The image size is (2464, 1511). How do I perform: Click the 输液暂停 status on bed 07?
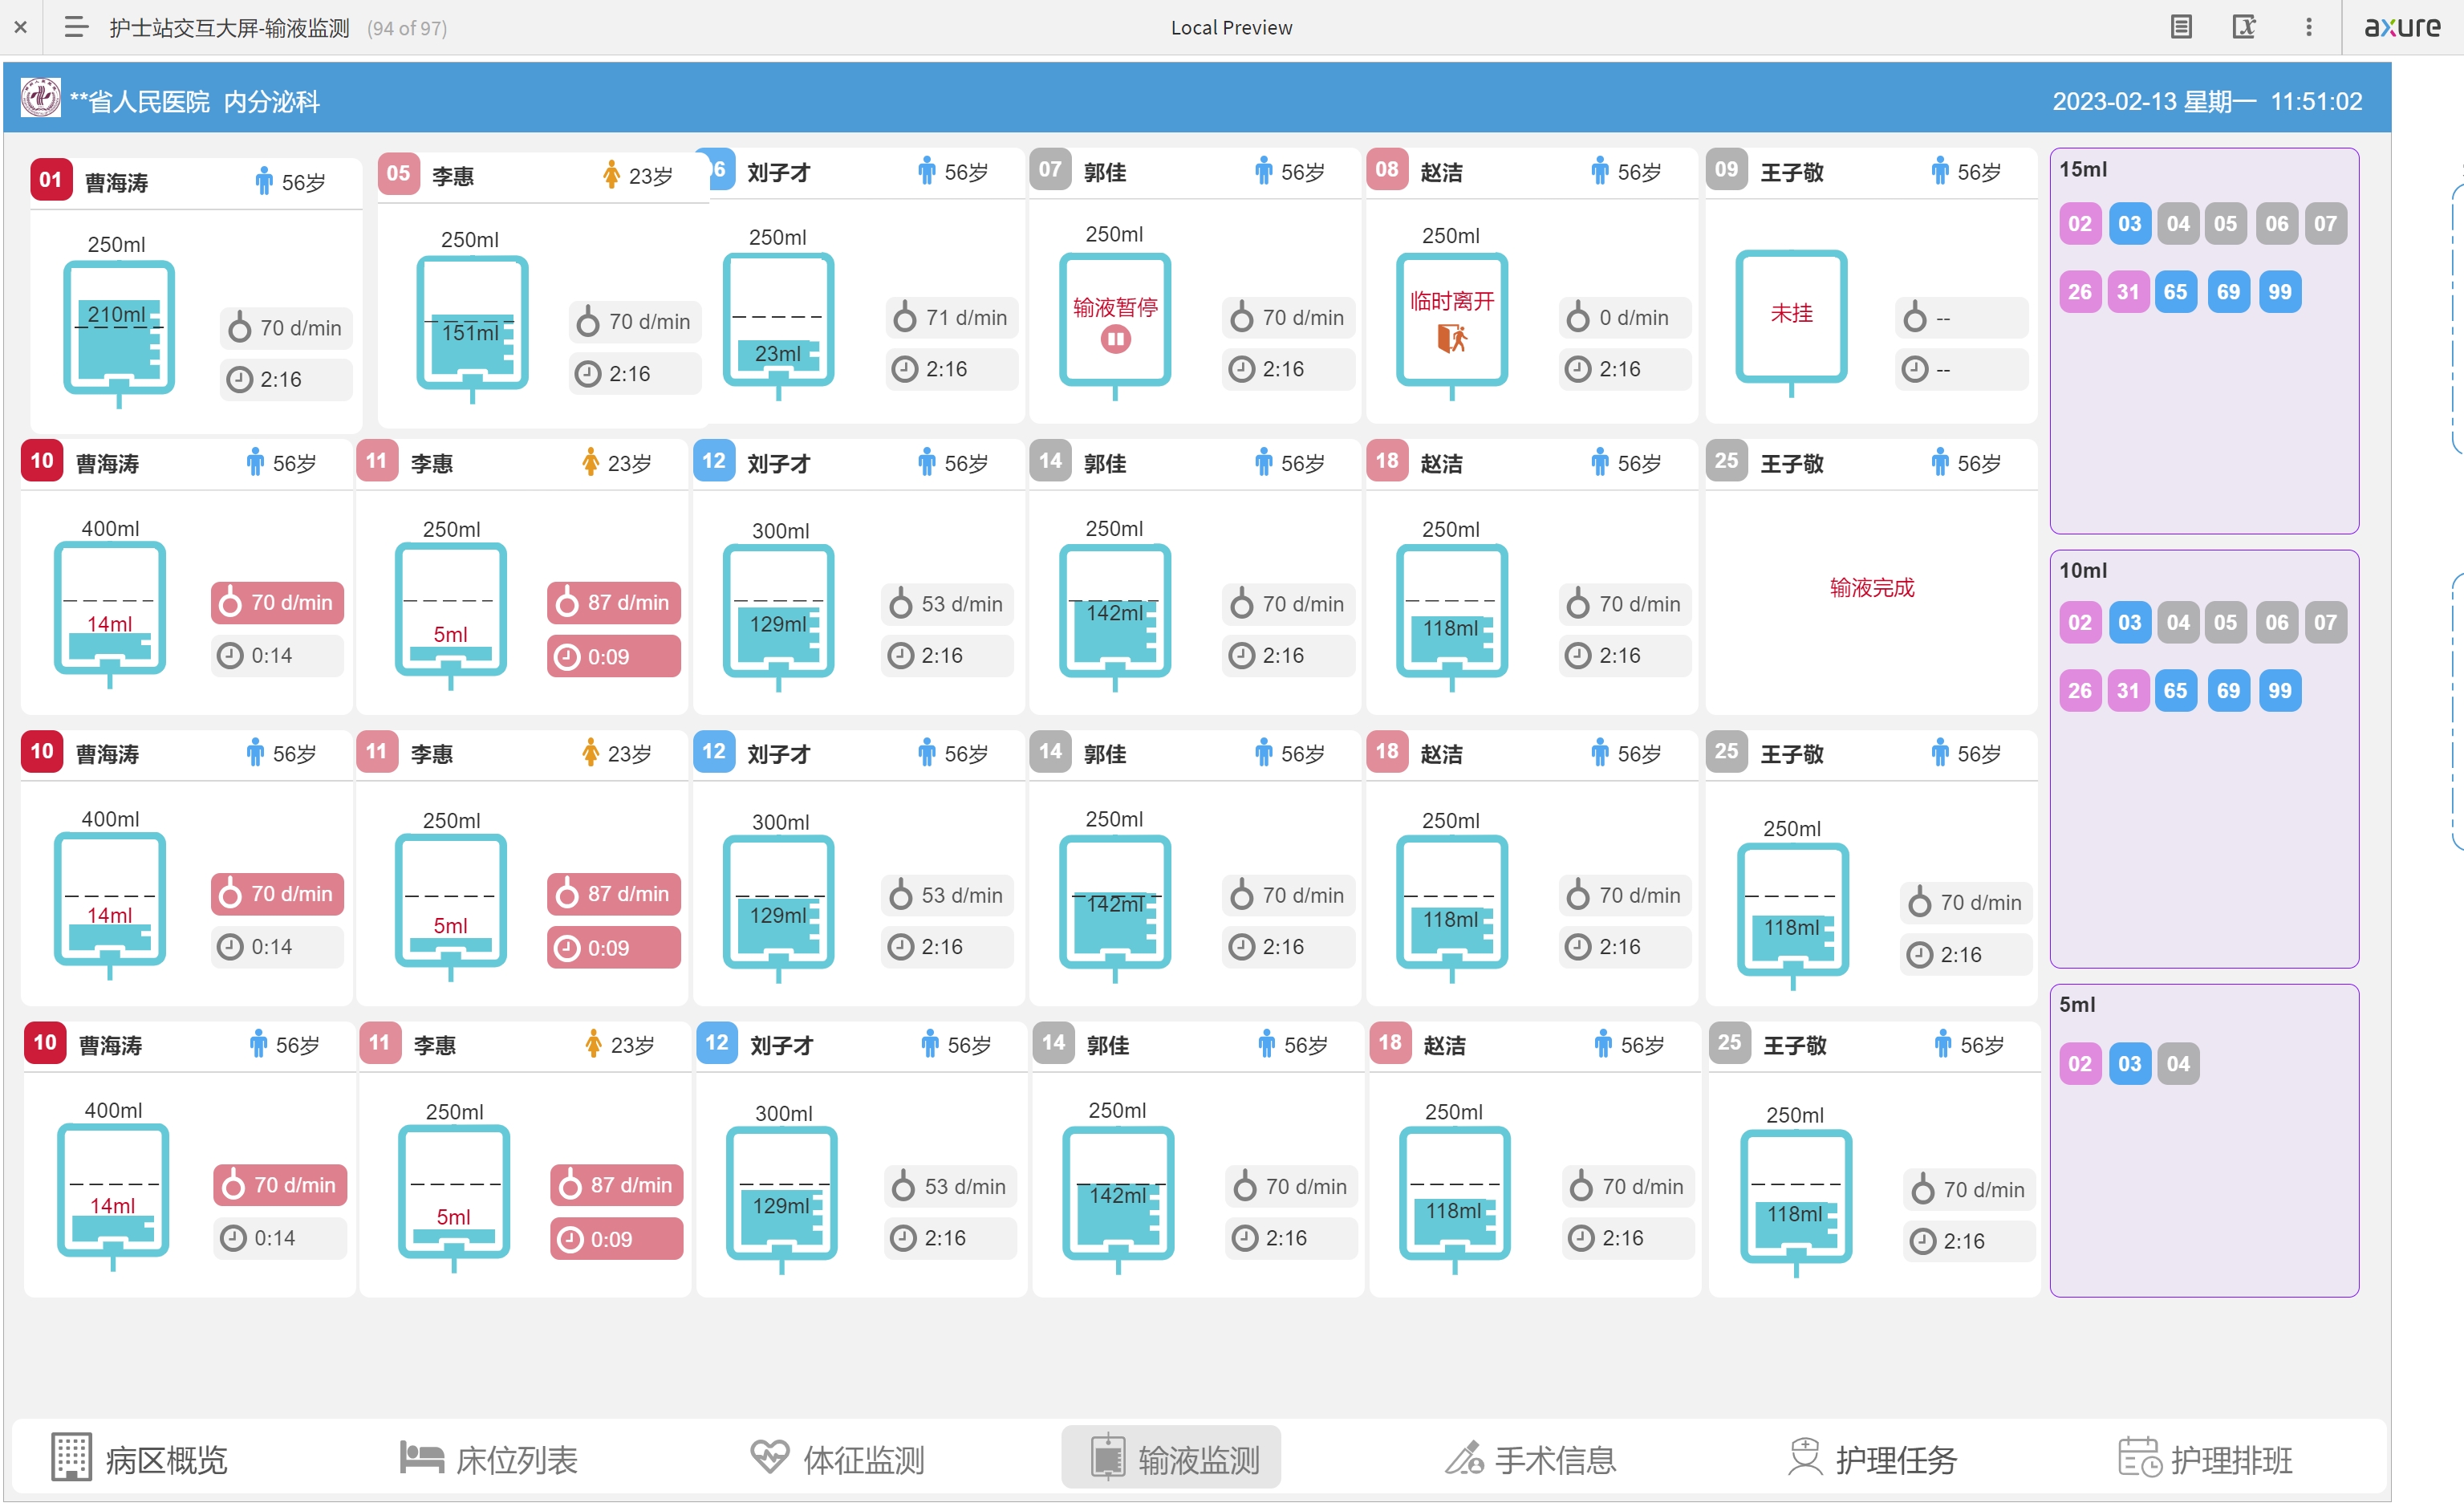(x=1115, y=307)
